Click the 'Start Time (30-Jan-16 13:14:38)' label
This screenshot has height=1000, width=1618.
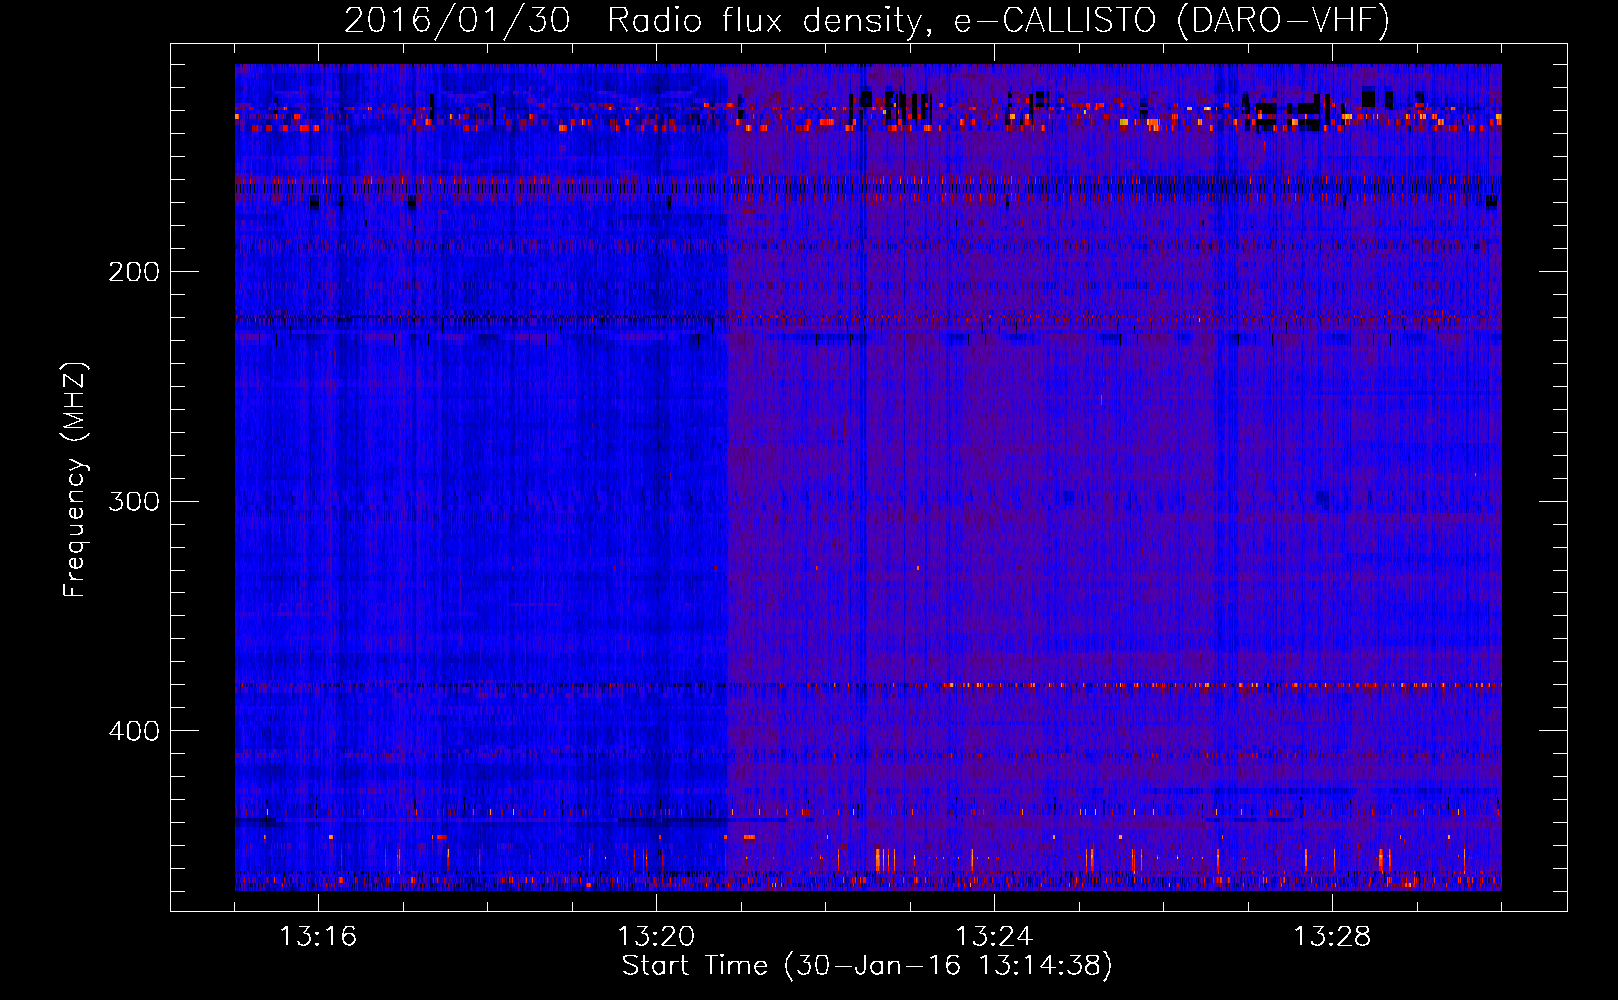(x=867, y=966)
